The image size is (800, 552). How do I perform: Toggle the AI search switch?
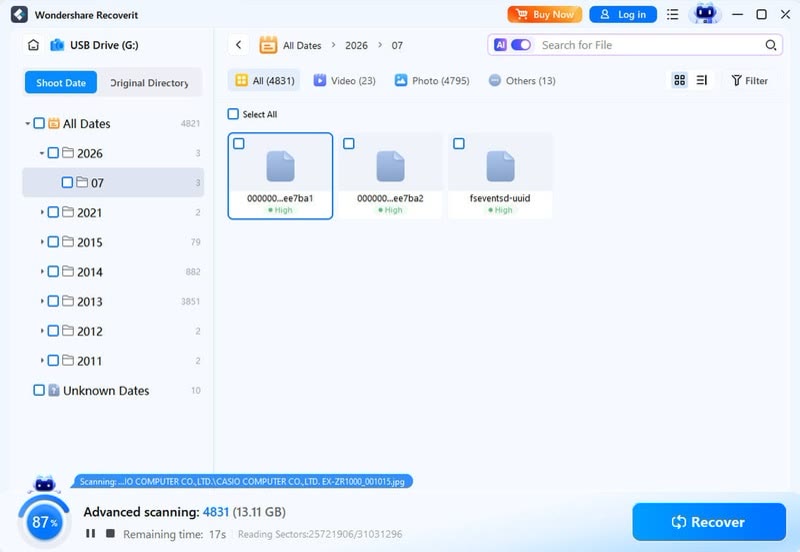[521, 45]
